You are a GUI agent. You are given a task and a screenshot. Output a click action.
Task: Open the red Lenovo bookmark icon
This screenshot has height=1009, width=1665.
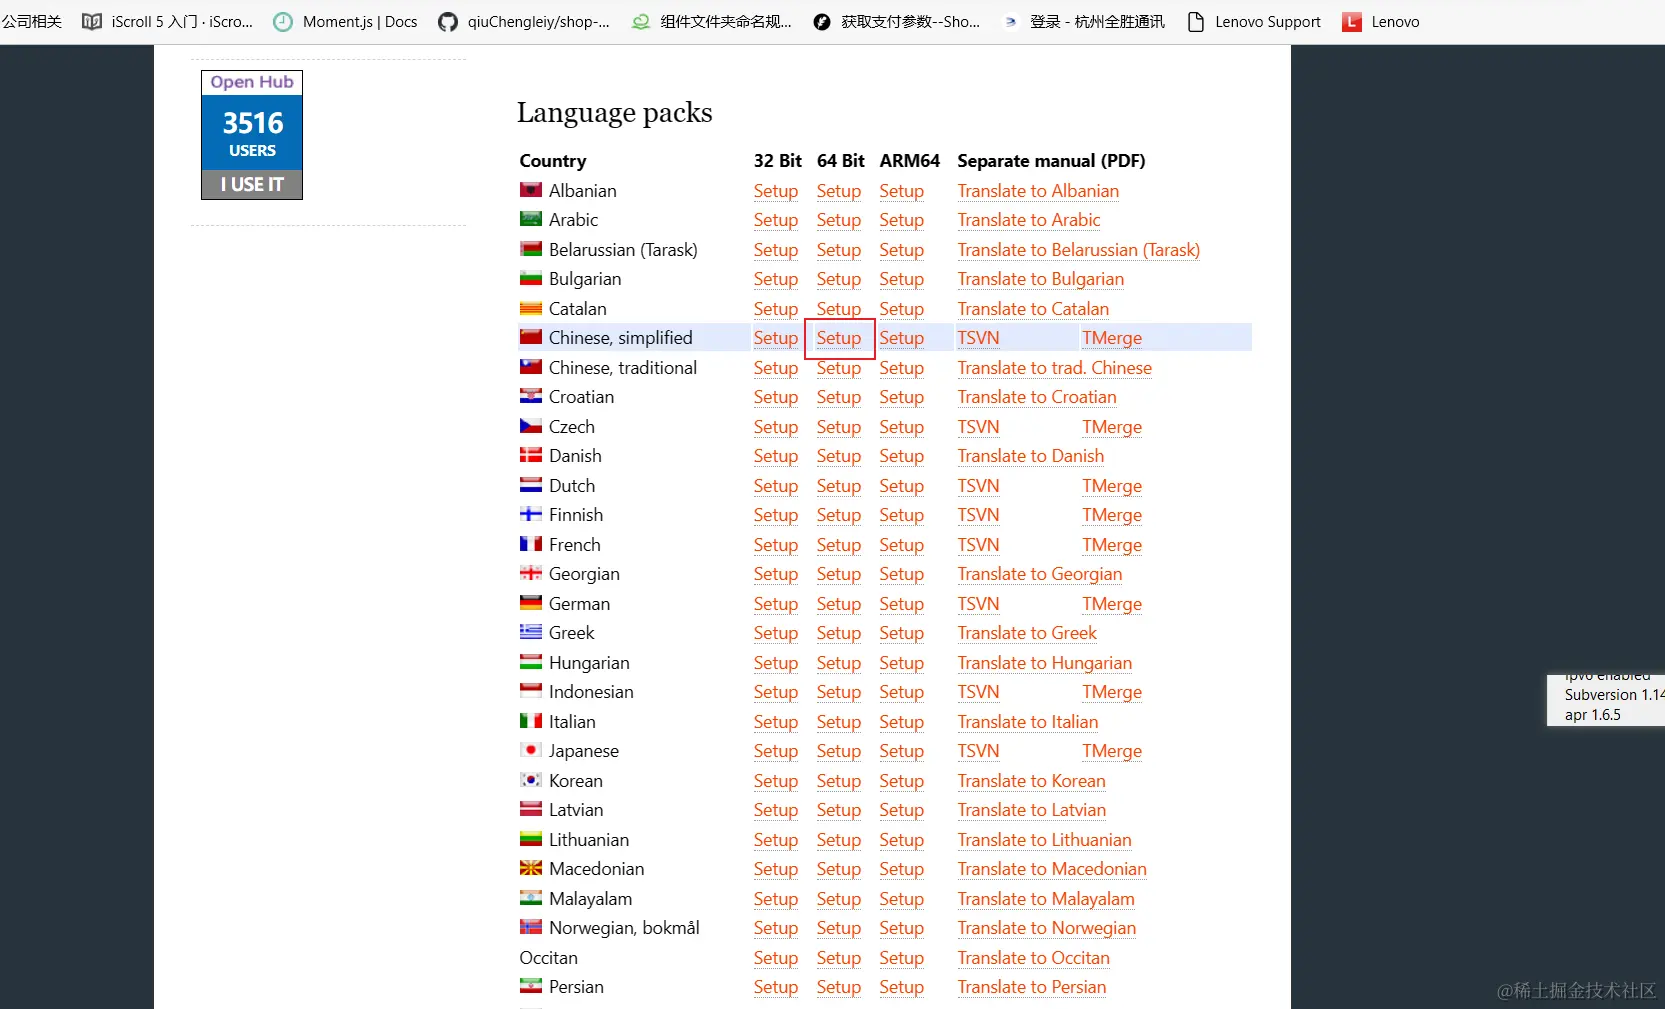coord(1352,22)
